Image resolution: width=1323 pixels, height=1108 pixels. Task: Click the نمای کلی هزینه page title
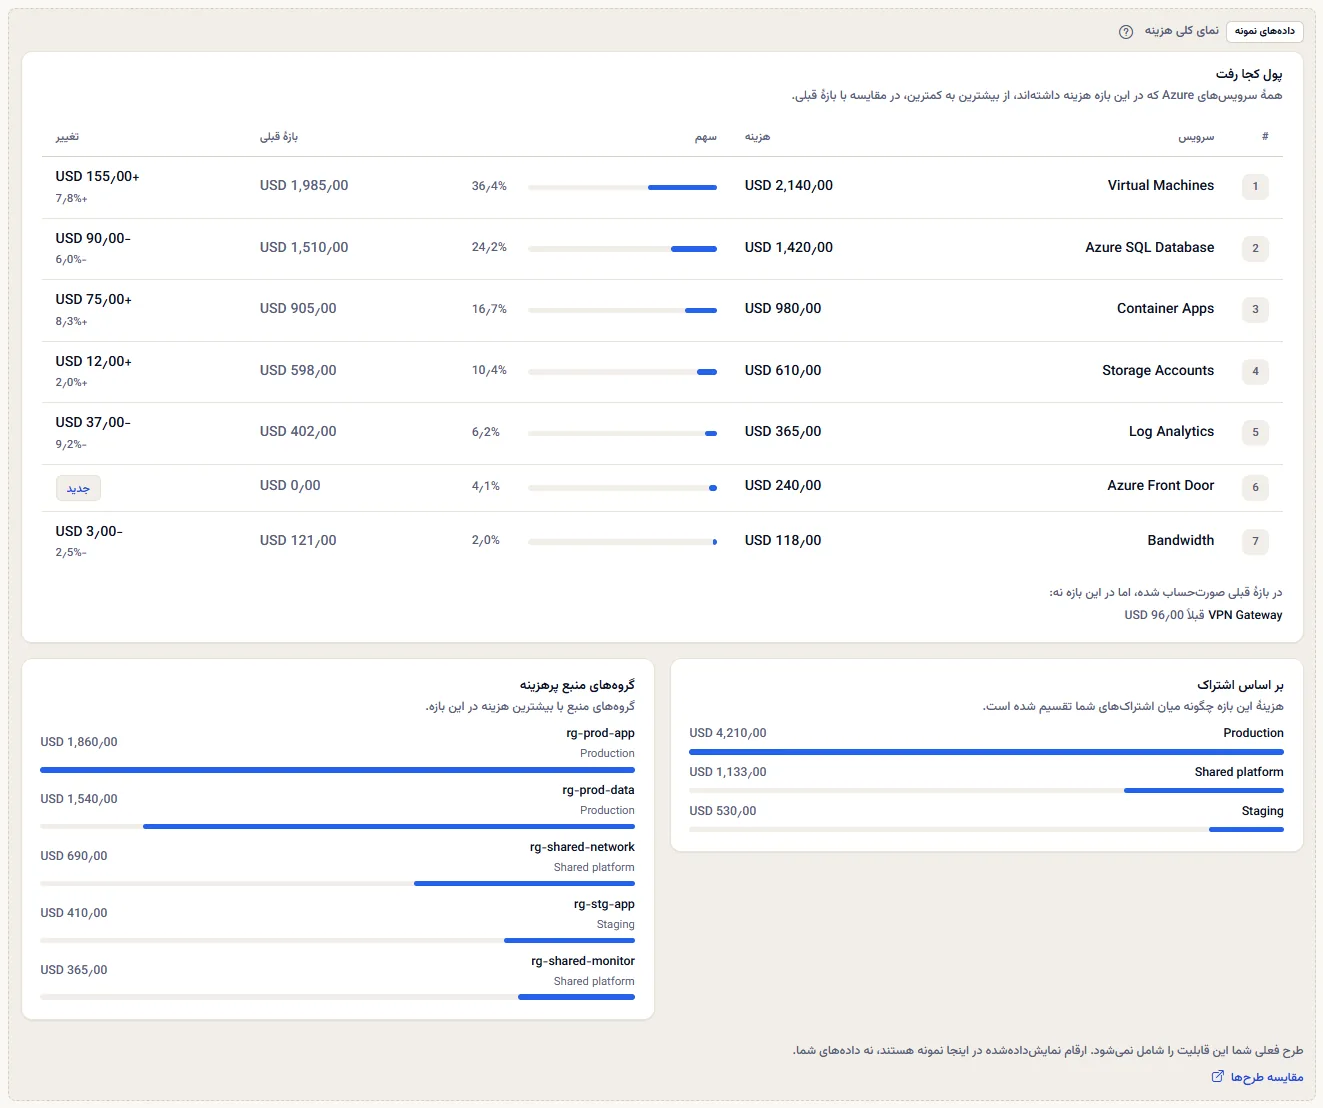(x=1182, y=31)
